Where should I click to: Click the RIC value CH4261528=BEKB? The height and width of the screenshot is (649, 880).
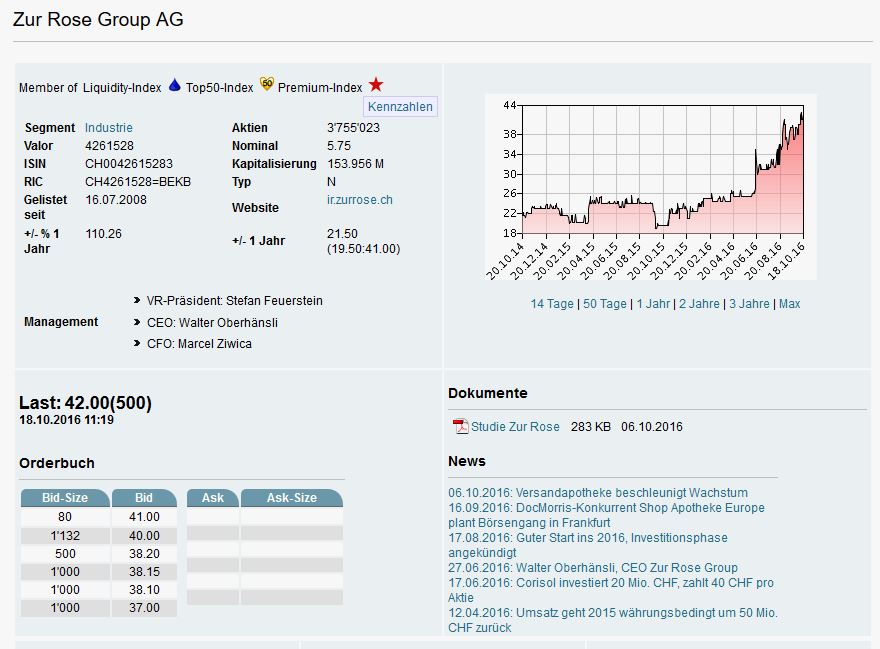[x=138, y=182]
